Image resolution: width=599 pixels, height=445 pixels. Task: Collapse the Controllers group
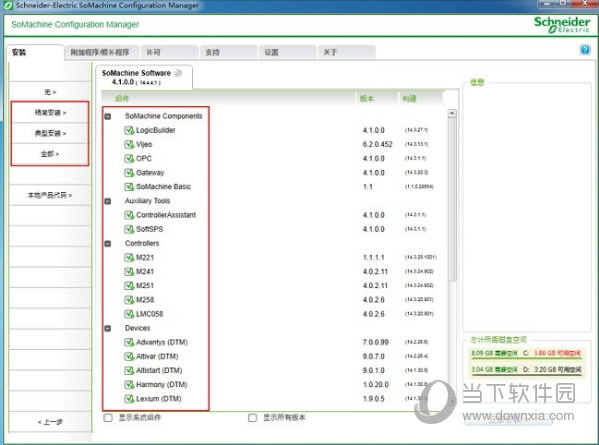(108, 243)
